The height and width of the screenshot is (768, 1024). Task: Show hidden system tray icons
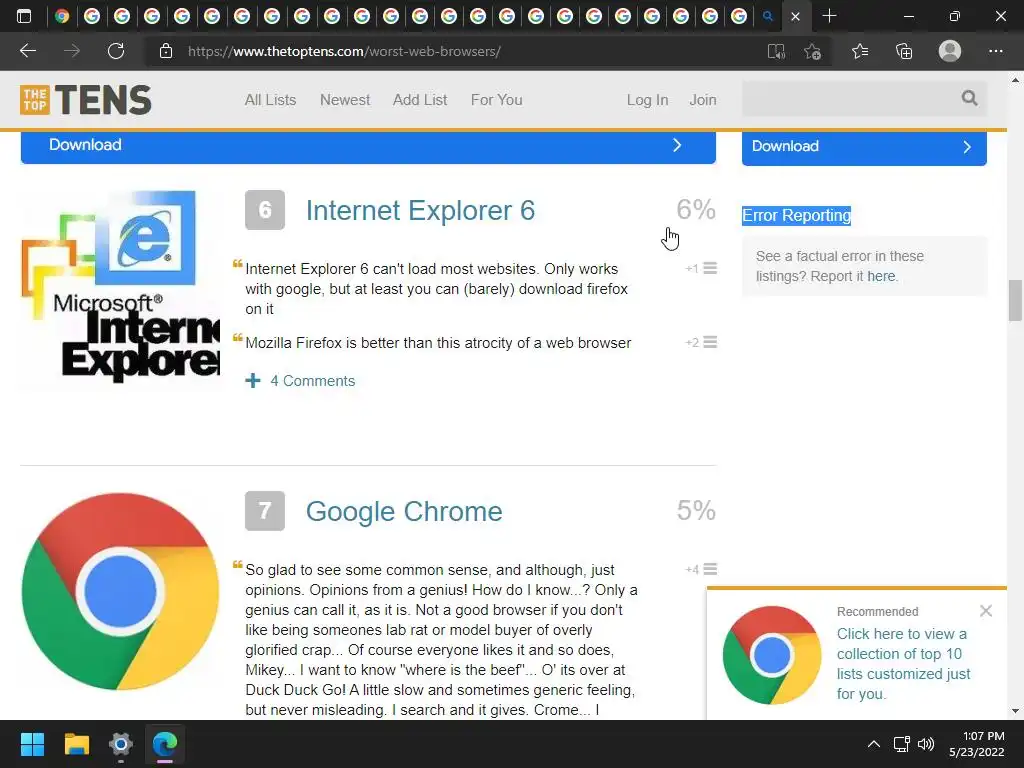coord(873,744)
